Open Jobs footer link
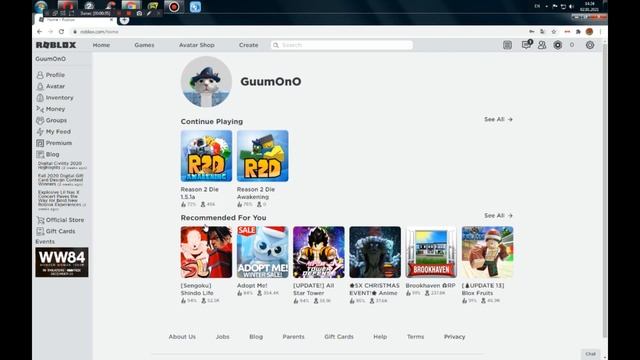640x360 pixels. pyautogui.click(x=222, y=337)
